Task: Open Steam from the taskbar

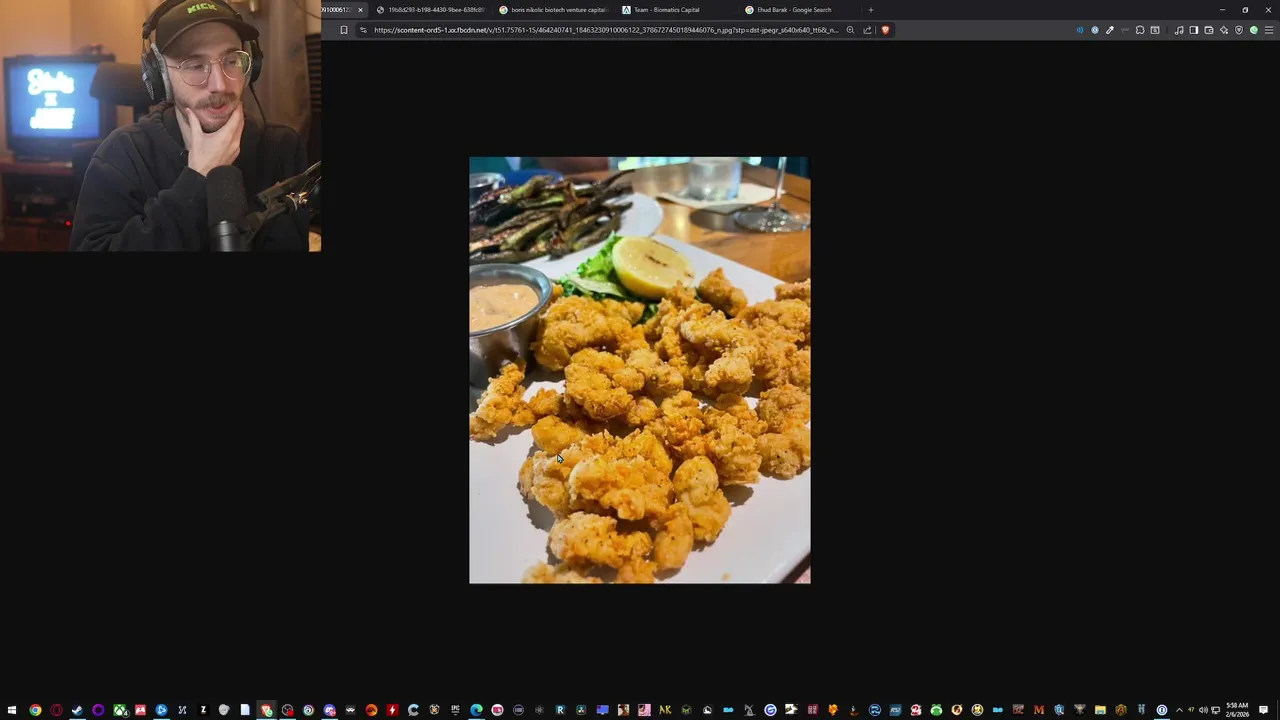Action: pos(77,710)
